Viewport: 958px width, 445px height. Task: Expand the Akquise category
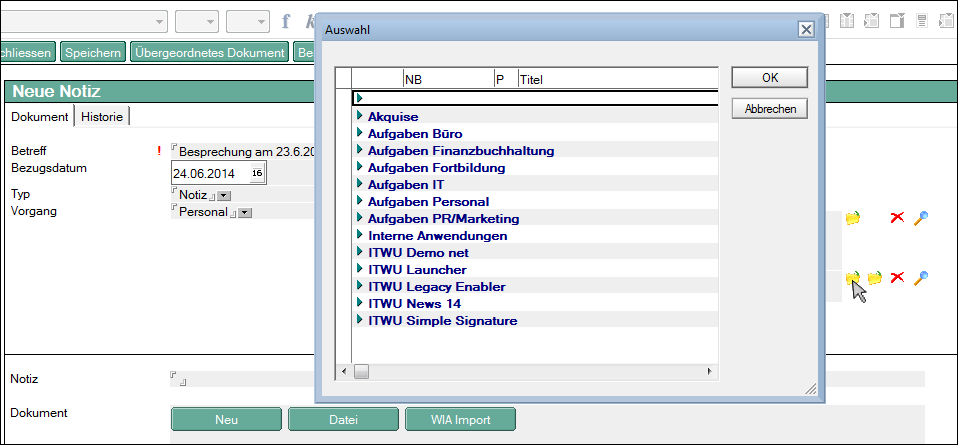click(359, 117)
